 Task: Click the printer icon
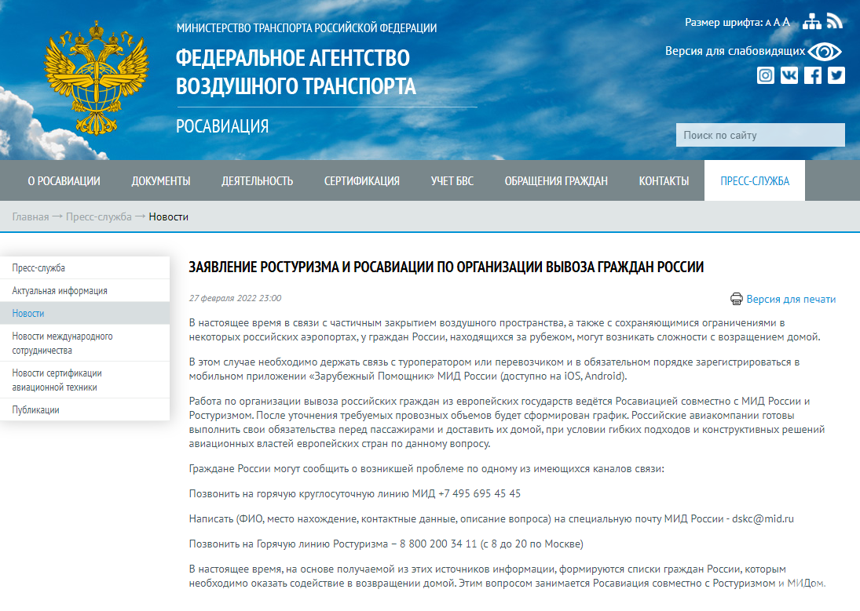click(x=736, y=299)
